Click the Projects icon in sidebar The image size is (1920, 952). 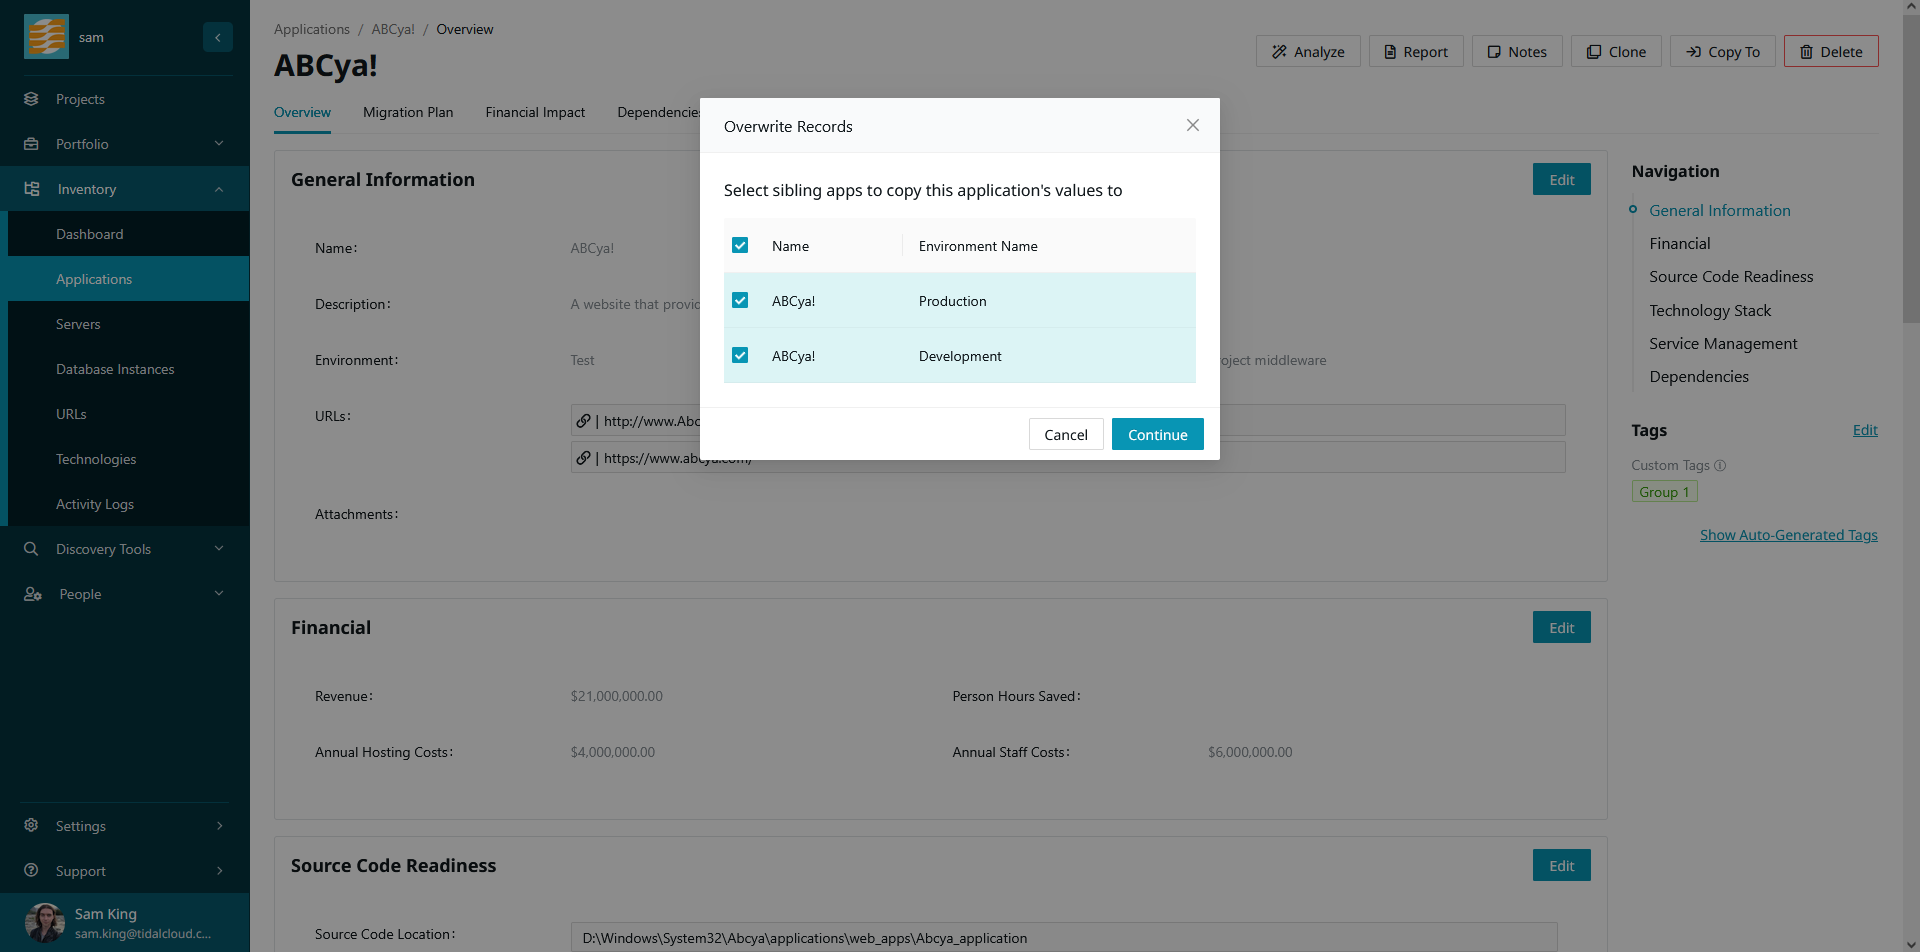coord(31,99)
